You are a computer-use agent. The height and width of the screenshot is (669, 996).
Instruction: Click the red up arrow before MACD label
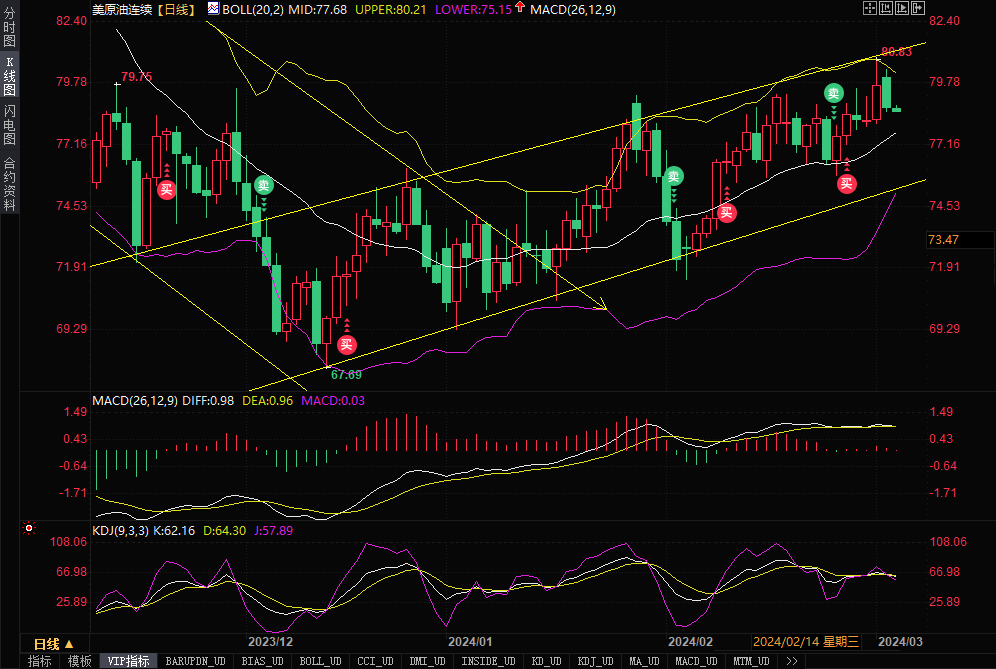point(521,8)
